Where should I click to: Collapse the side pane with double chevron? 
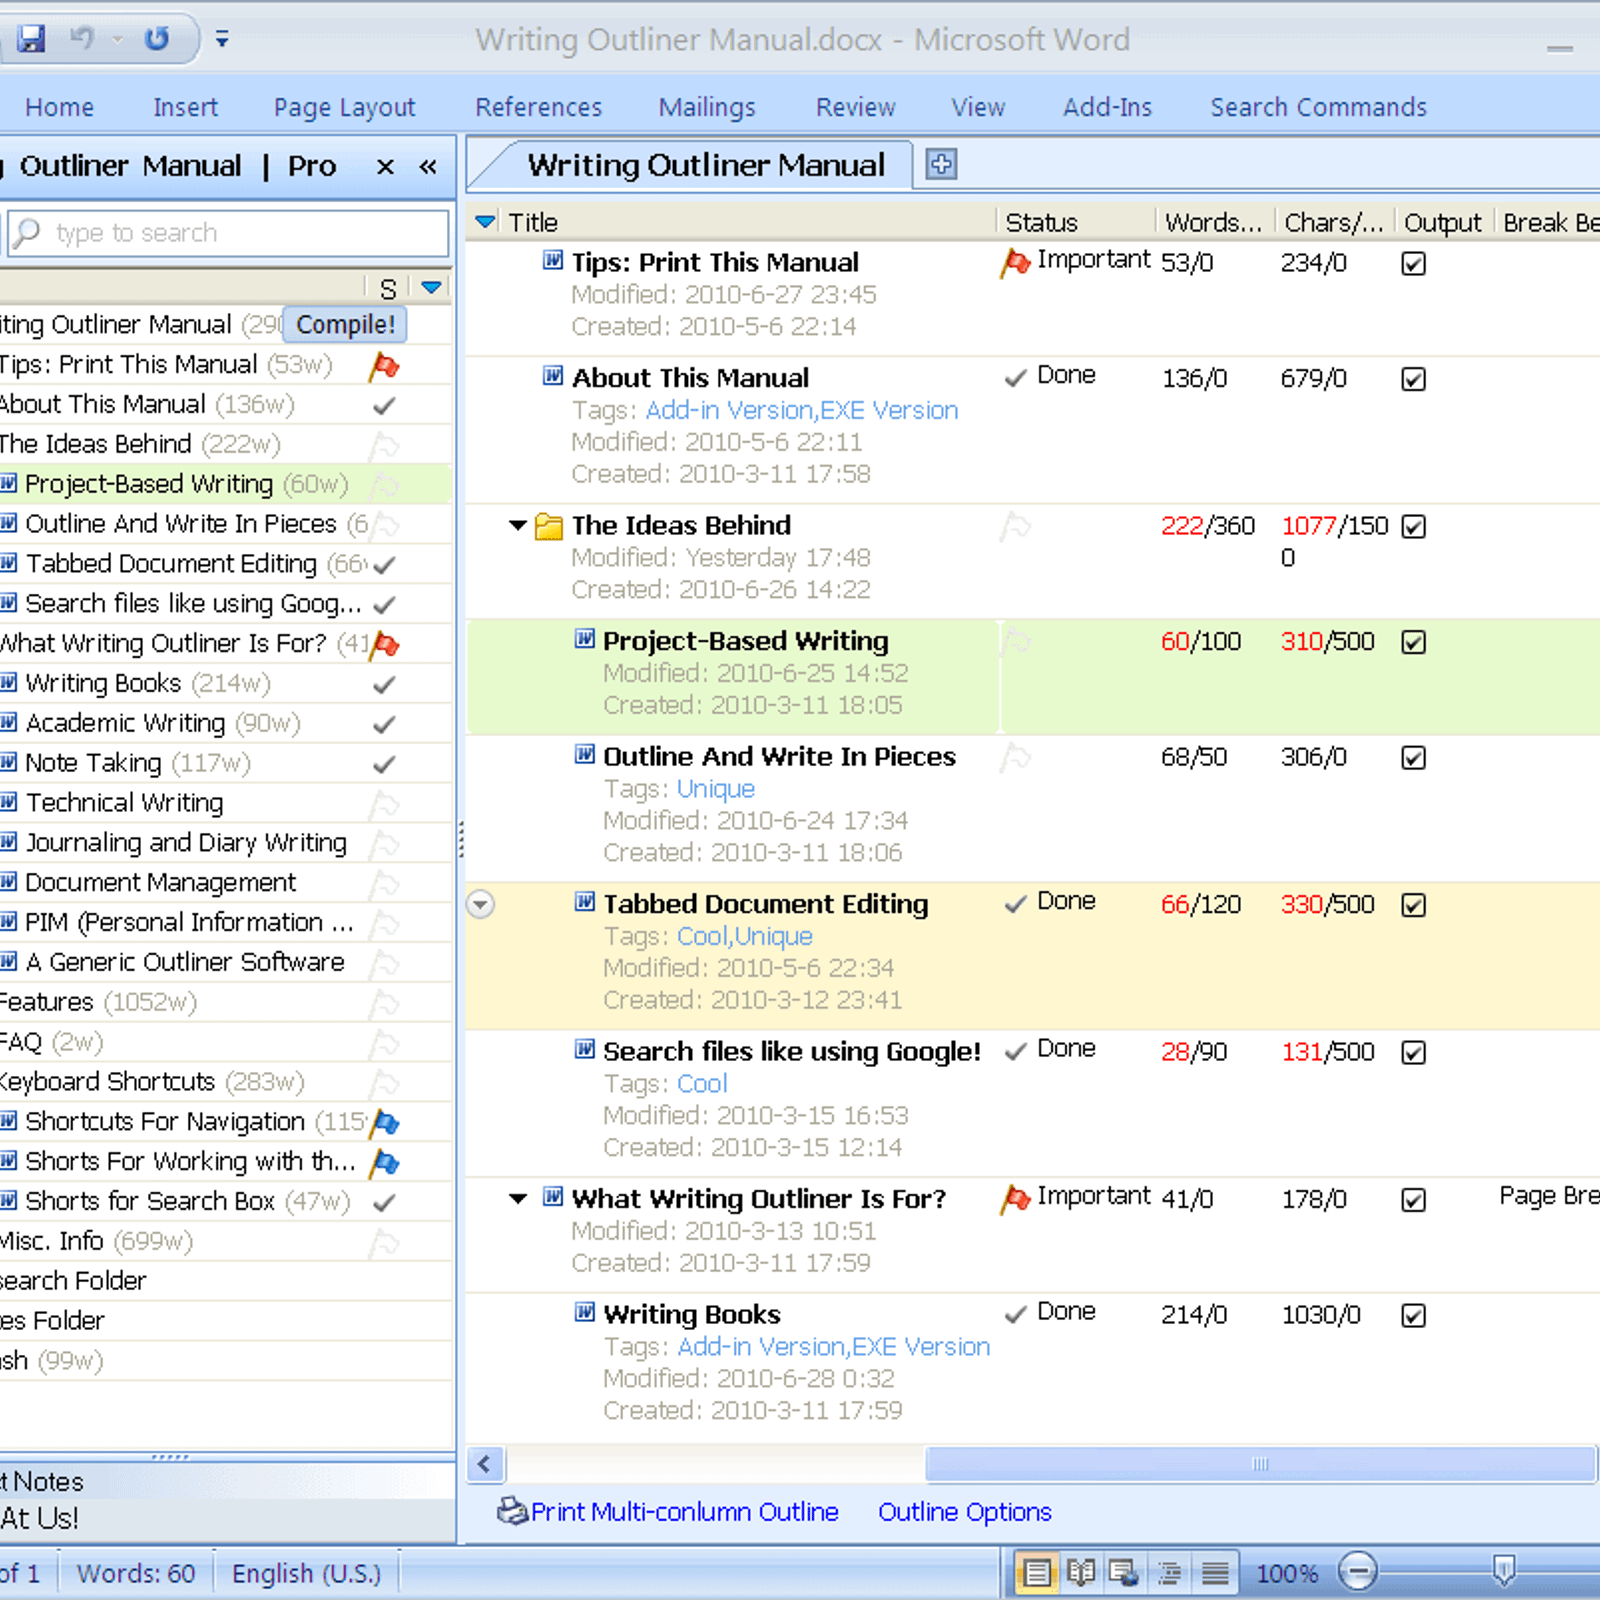tap(428, 167)
